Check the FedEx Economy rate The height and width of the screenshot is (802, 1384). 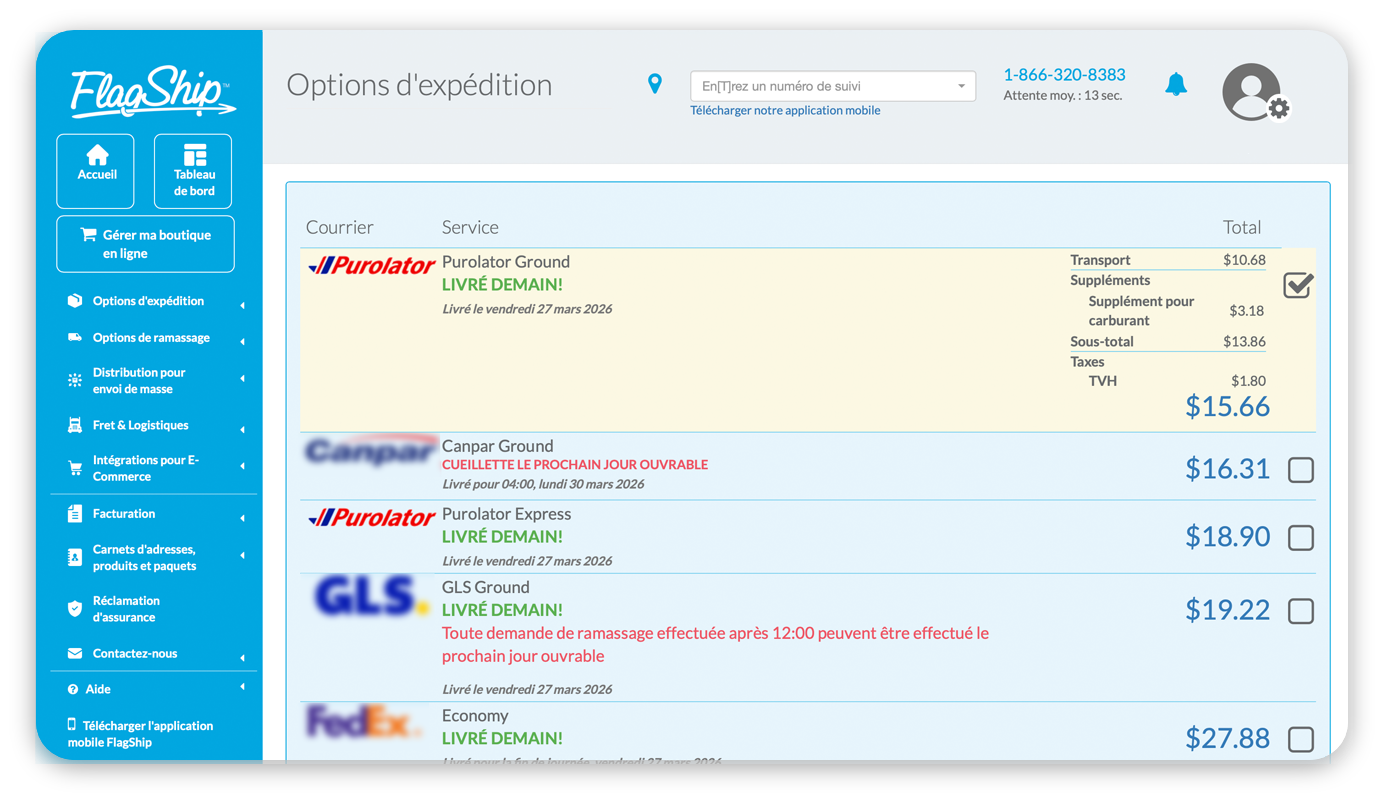[1301, 739]
